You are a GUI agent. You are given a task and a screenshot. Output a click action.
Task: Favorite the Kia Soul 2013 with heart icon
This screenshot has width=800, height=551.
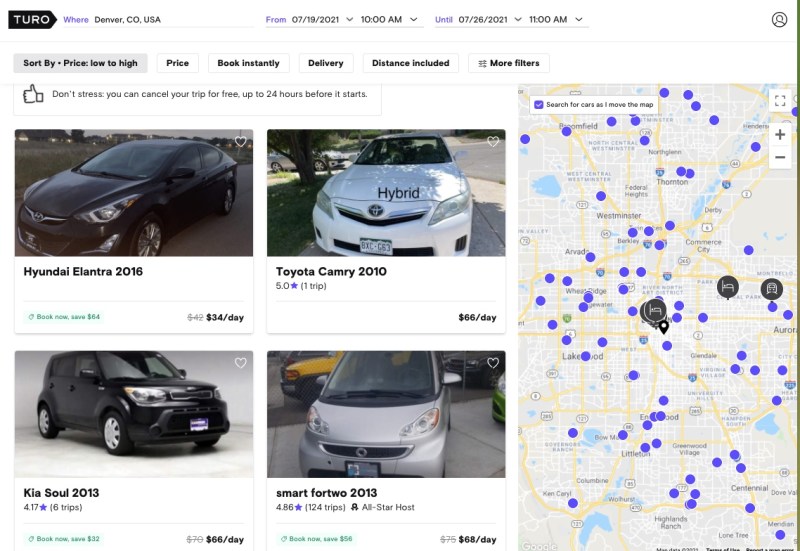[x=240, y=363]
